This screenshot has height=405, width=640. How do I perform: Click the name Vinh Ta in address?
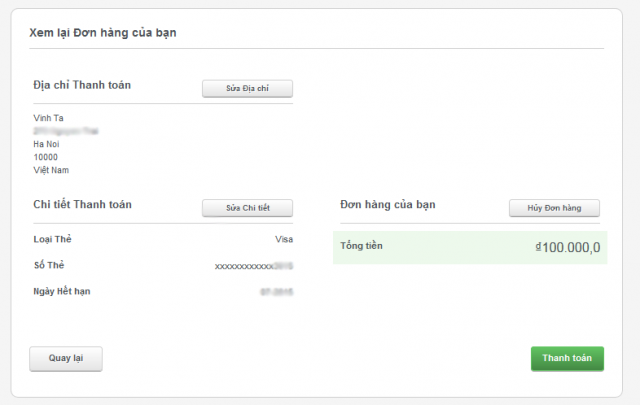(49, 118)
